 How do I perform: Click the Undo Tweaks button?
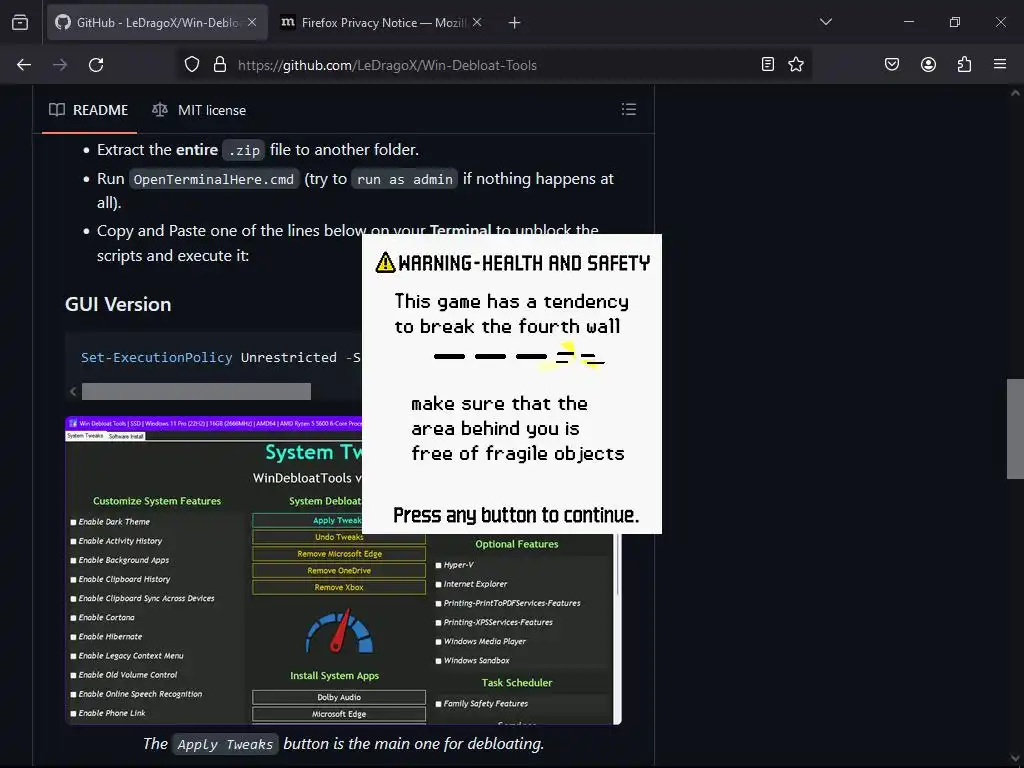coord(339,537)
